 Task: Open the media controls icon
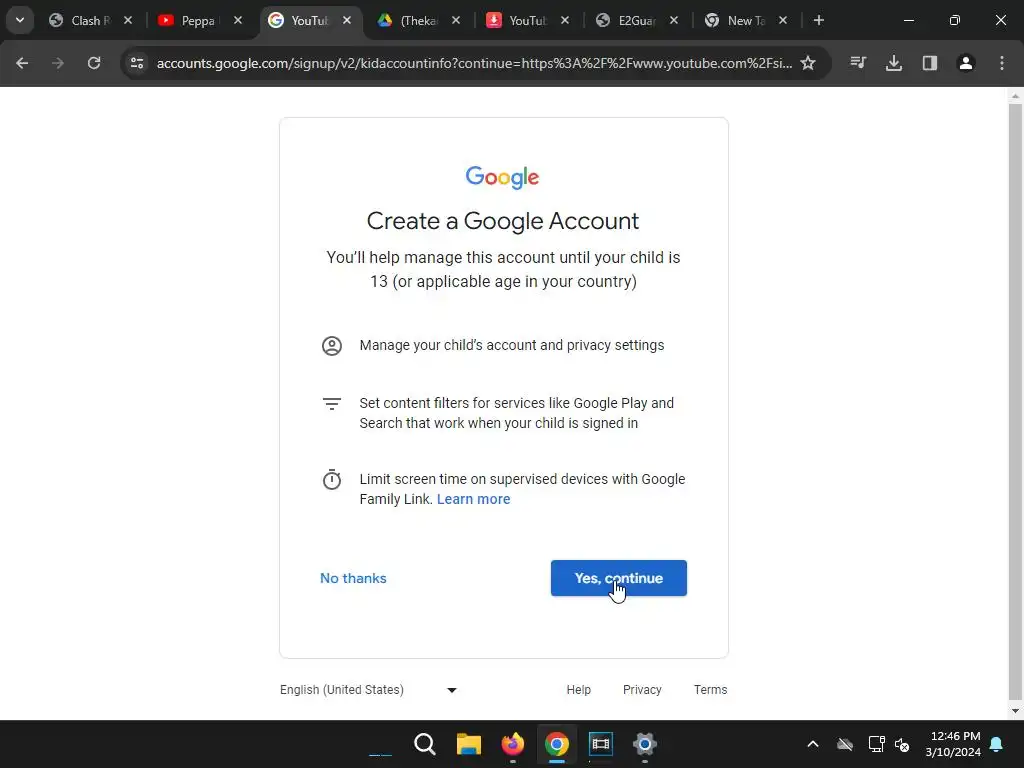858,63
